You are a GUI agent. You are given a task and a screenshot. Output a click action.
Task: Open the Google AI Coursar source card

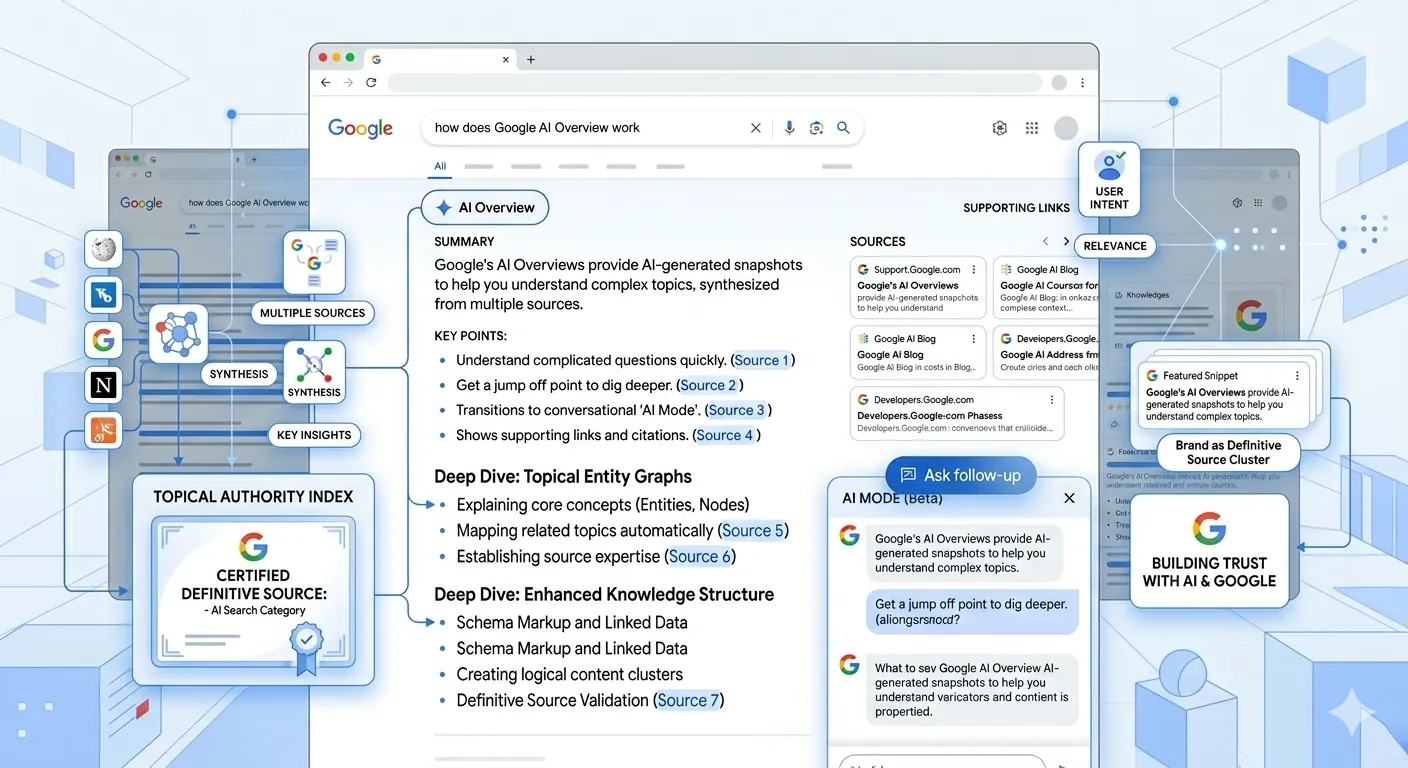pos(1046,288)
